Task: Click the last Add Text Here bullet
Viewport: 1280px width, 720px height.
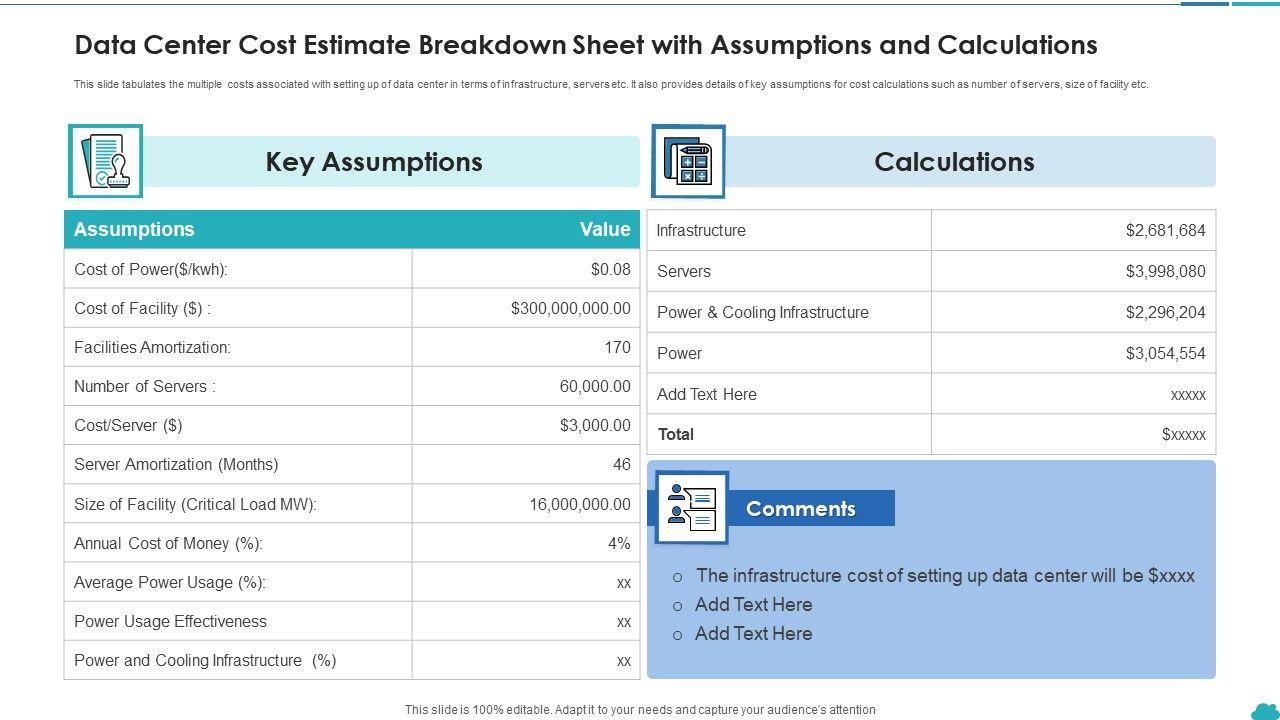Action: (753, 633)
